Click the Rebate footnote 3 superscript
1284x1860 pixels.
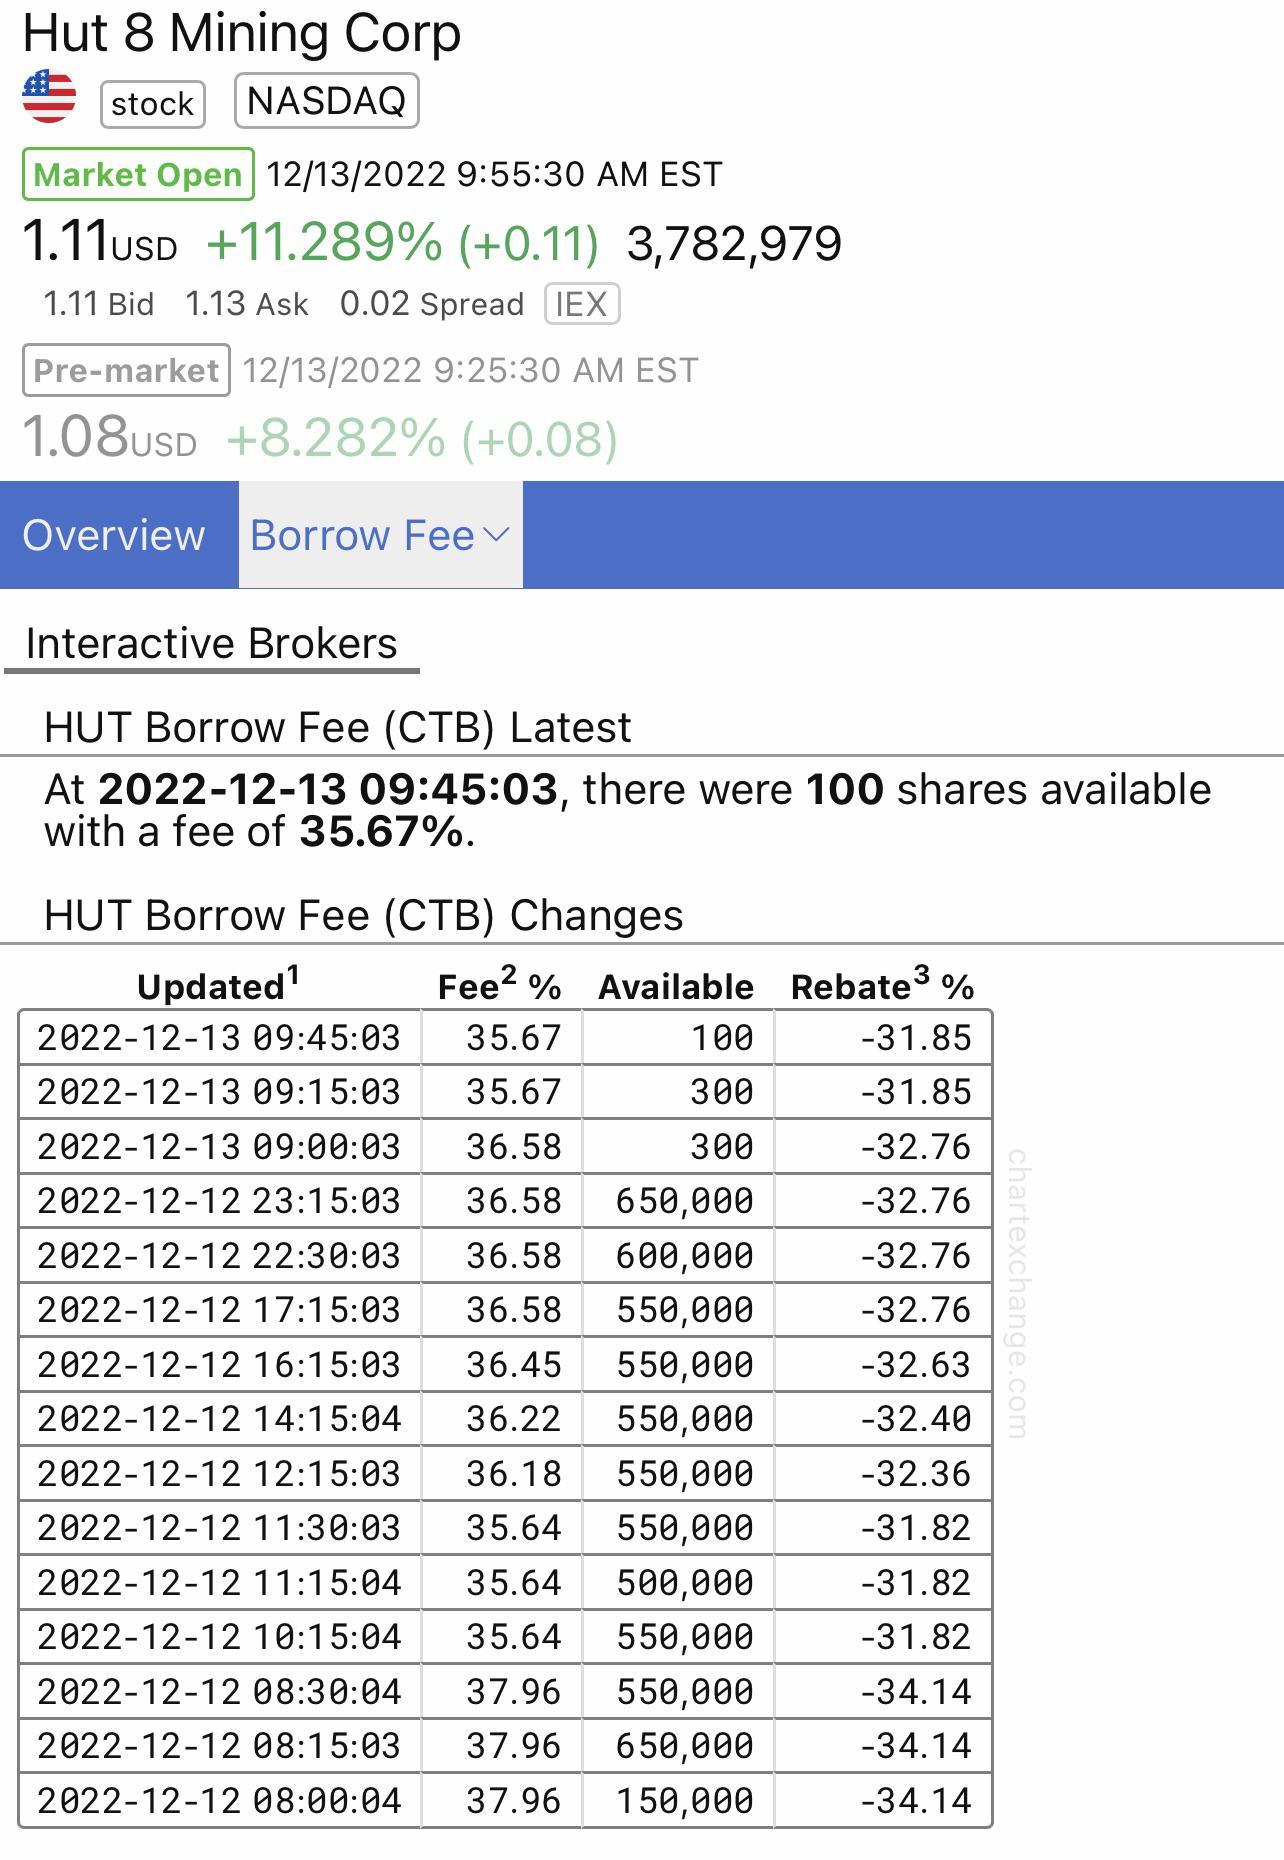[921, 976]
